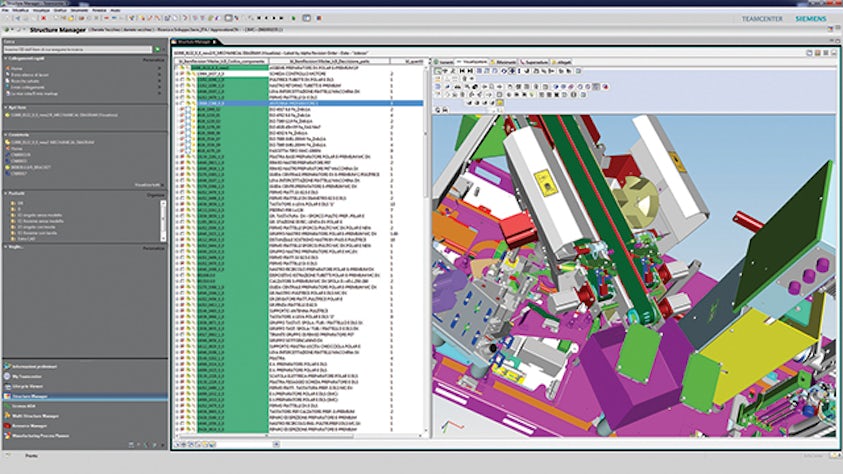Click next-step icon in viewer toolbar
The width and height of the screenshot is (843, 474).
[470, 71]
